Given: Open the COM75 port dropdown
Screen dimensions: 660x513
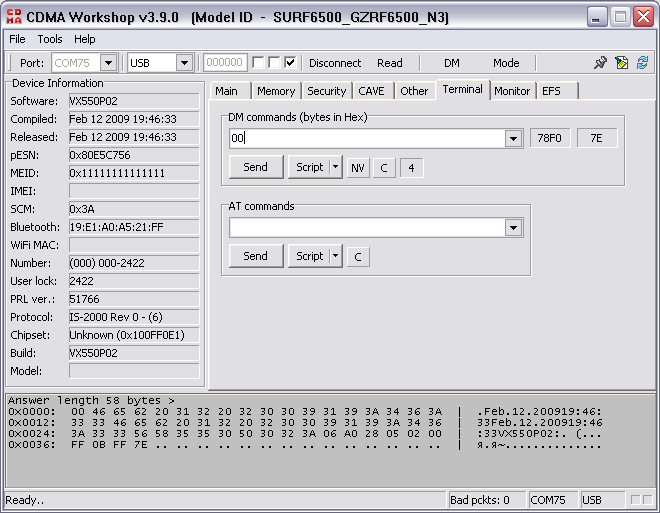Looking at the screenshot, I should click(x=108, y=63).
